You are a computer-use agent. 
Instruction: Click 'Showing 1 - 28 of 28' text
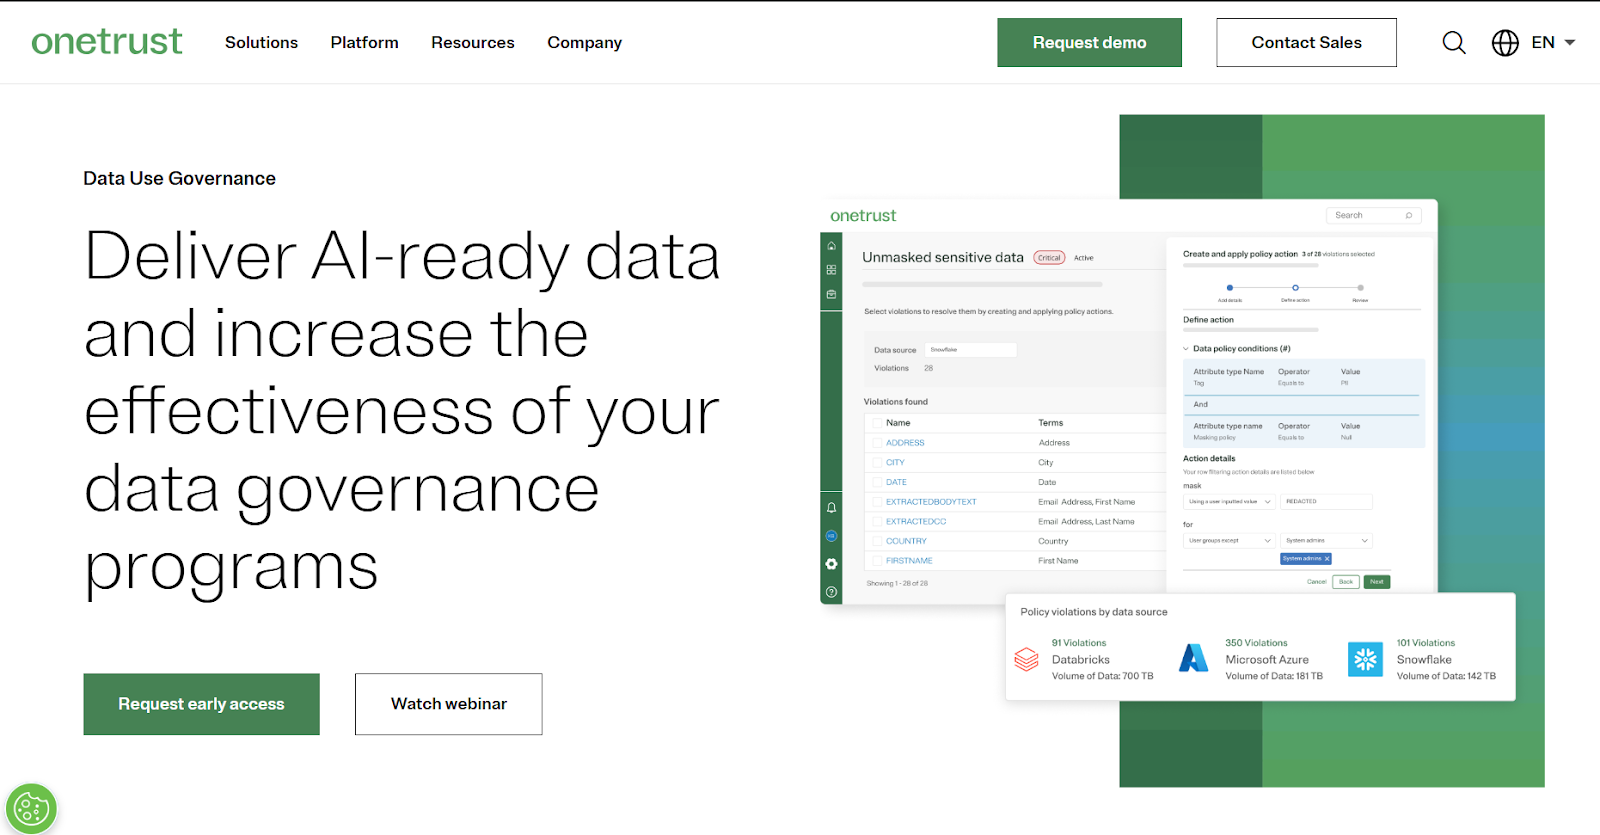coord(897,583)
